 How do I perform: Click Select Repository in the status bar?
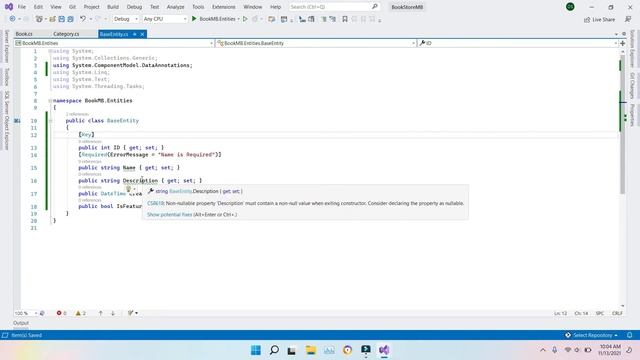pos(593,335)
